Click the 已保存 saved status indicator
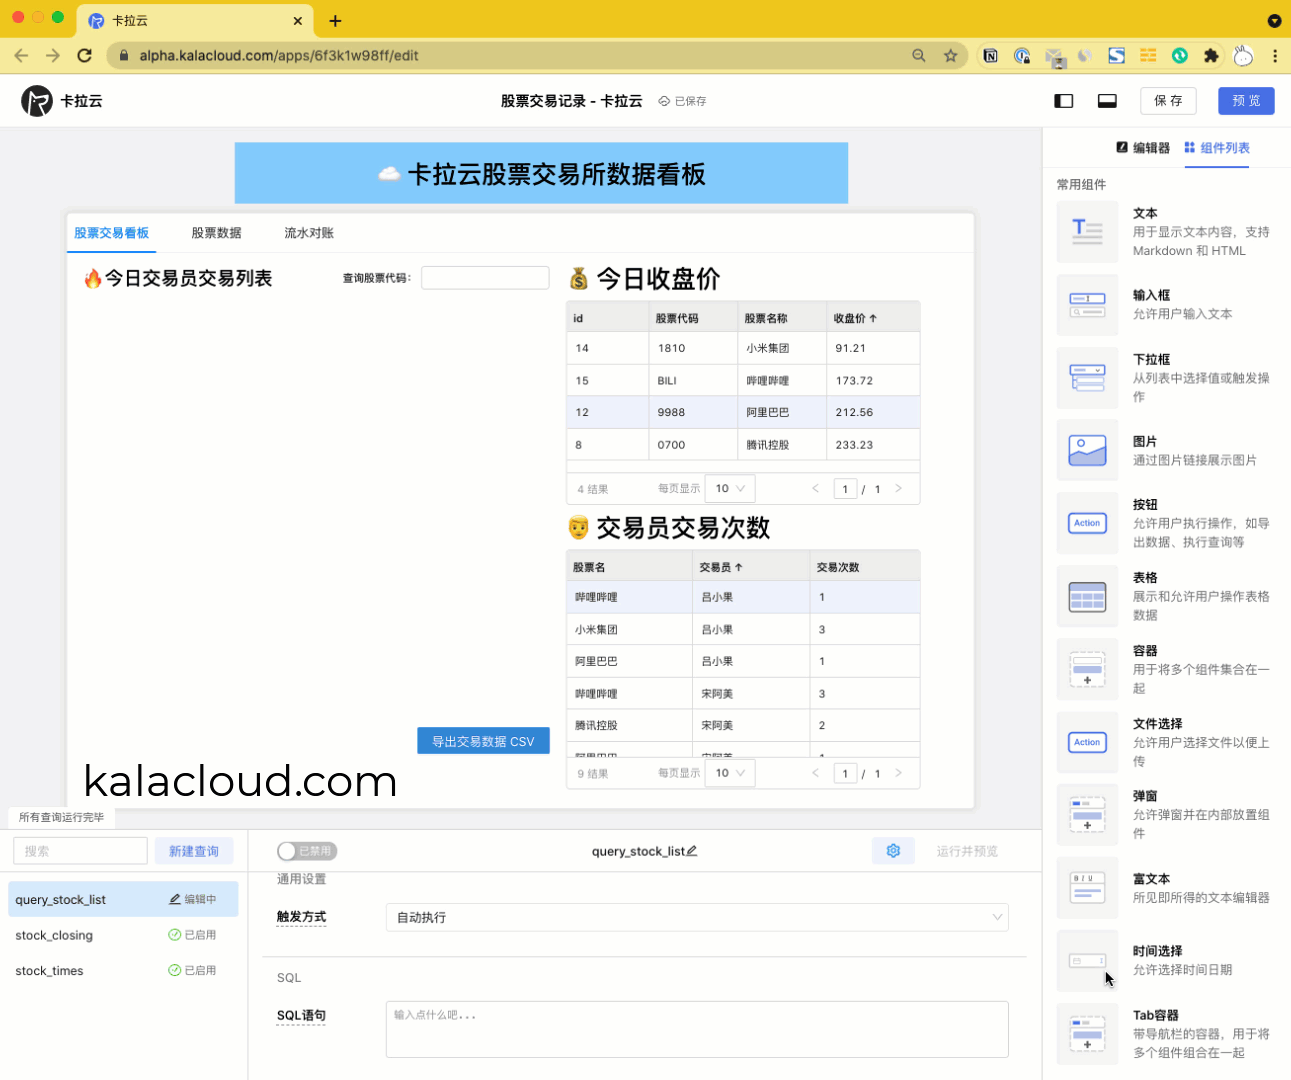Image resolution: width=1291 pixels, height=1080 pixels. (682, 101)
